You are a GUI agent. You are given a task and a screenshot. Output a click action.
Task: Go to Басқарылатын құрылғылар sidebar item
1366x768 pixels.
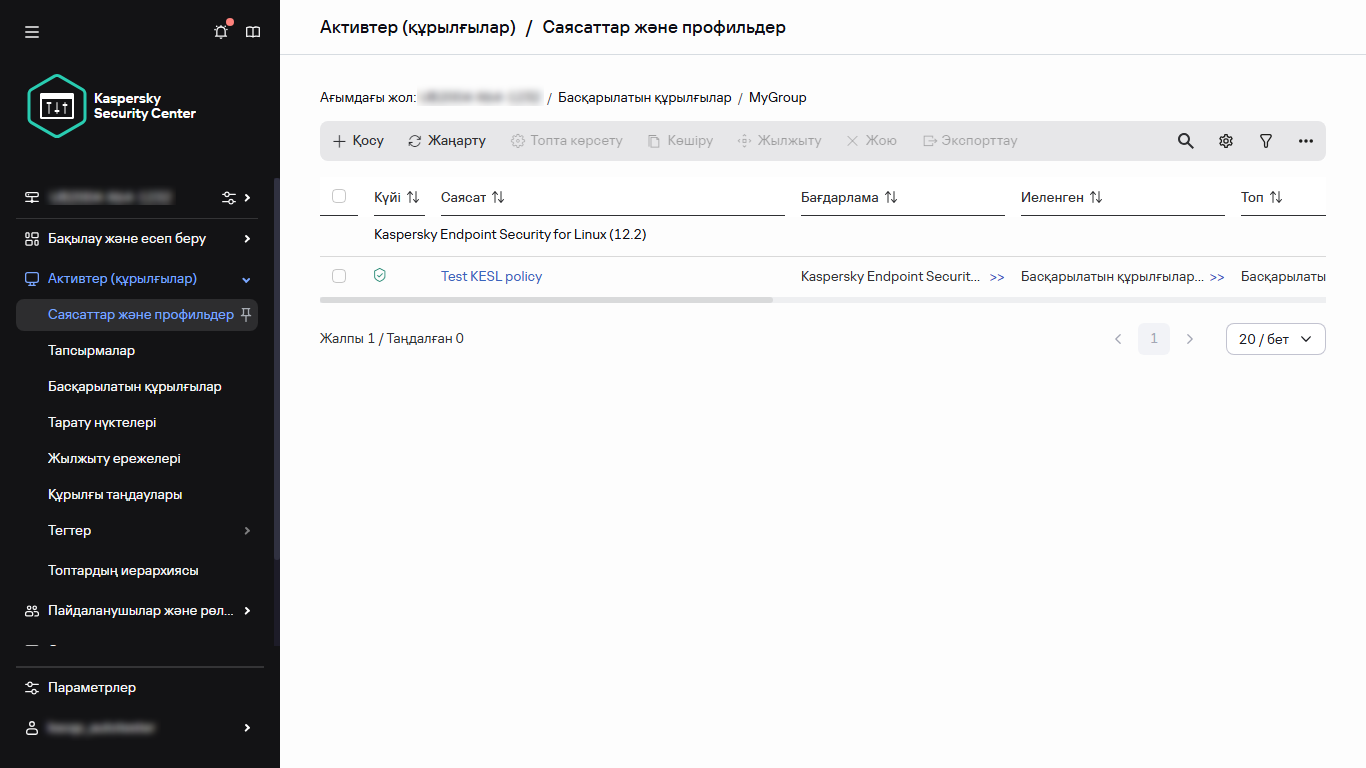click(135, 387)
